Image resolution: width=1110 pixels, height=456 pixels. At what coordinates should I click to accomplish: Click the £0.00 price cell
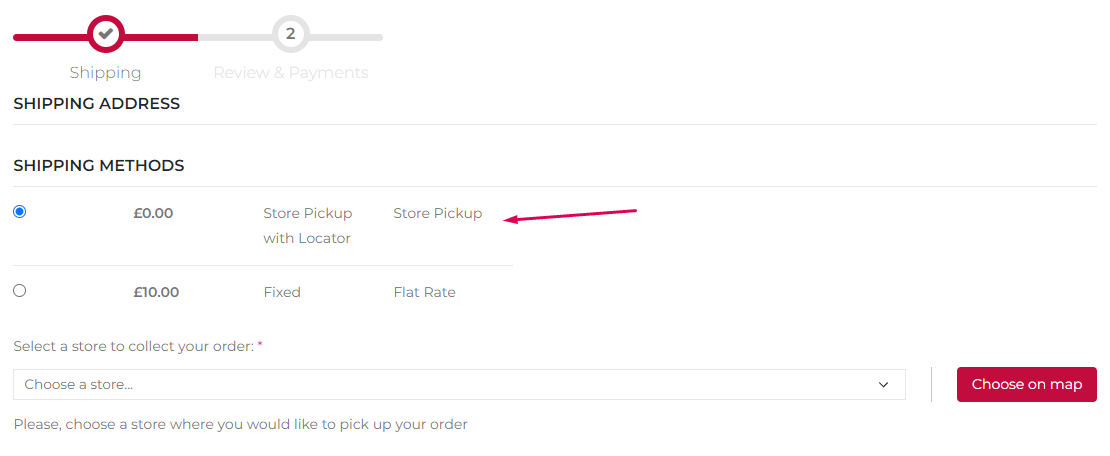tap(153, 213)
